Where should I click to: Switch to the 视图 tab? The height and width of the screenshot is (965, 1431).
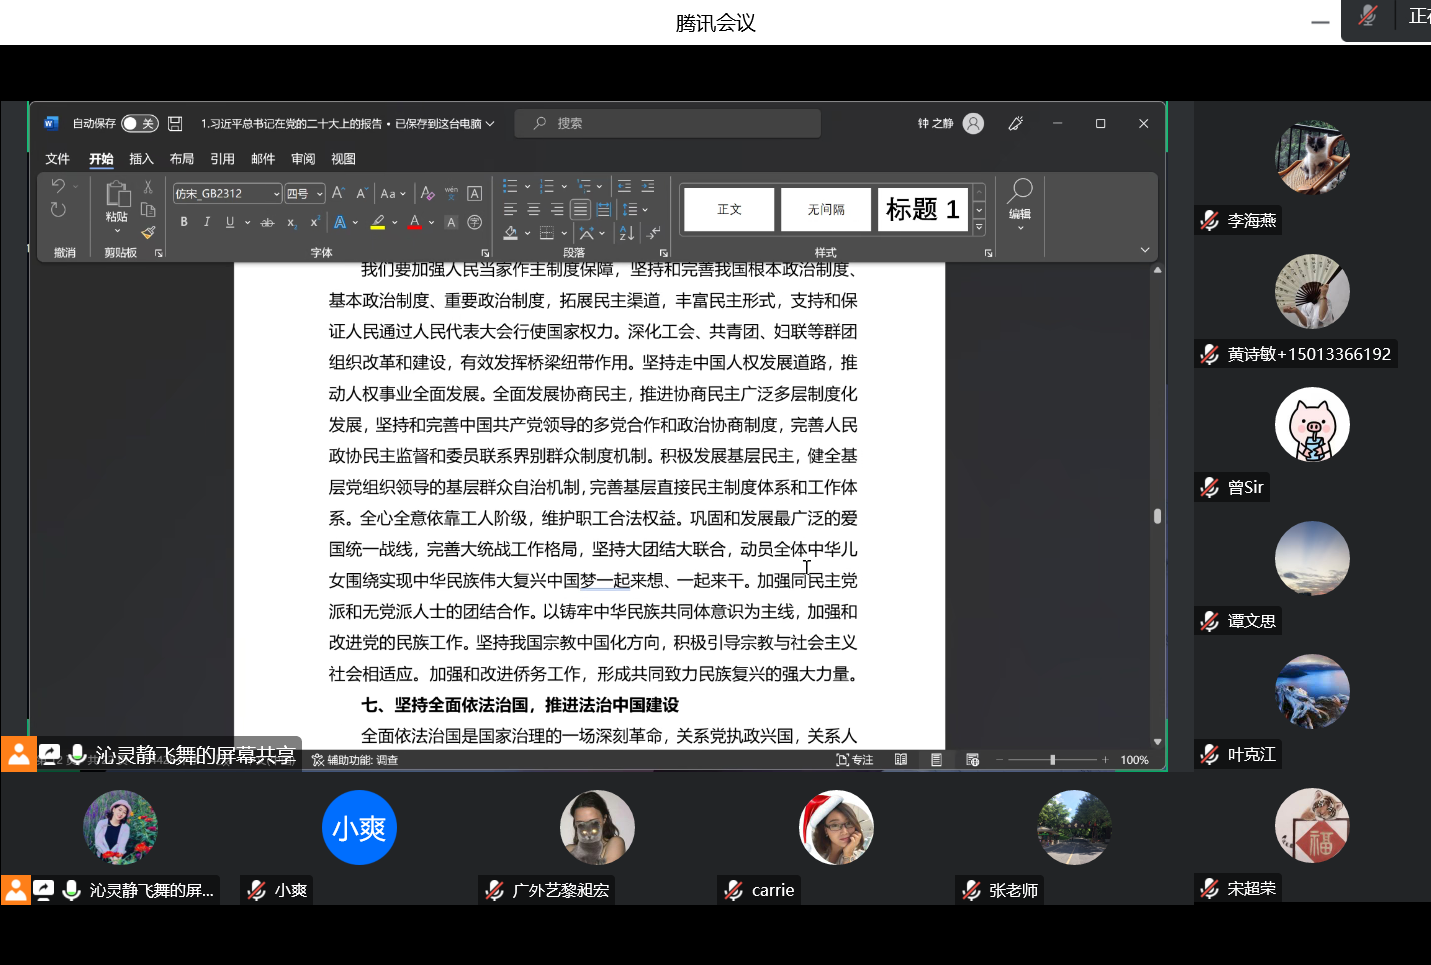click(343, 159)
